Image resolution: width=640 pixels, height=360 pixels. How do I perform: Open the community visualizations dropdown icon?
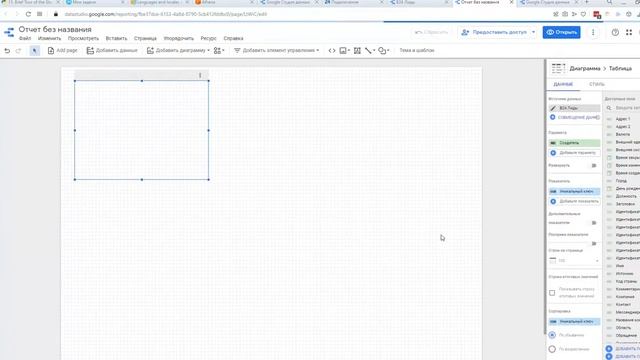coord(219,51)
